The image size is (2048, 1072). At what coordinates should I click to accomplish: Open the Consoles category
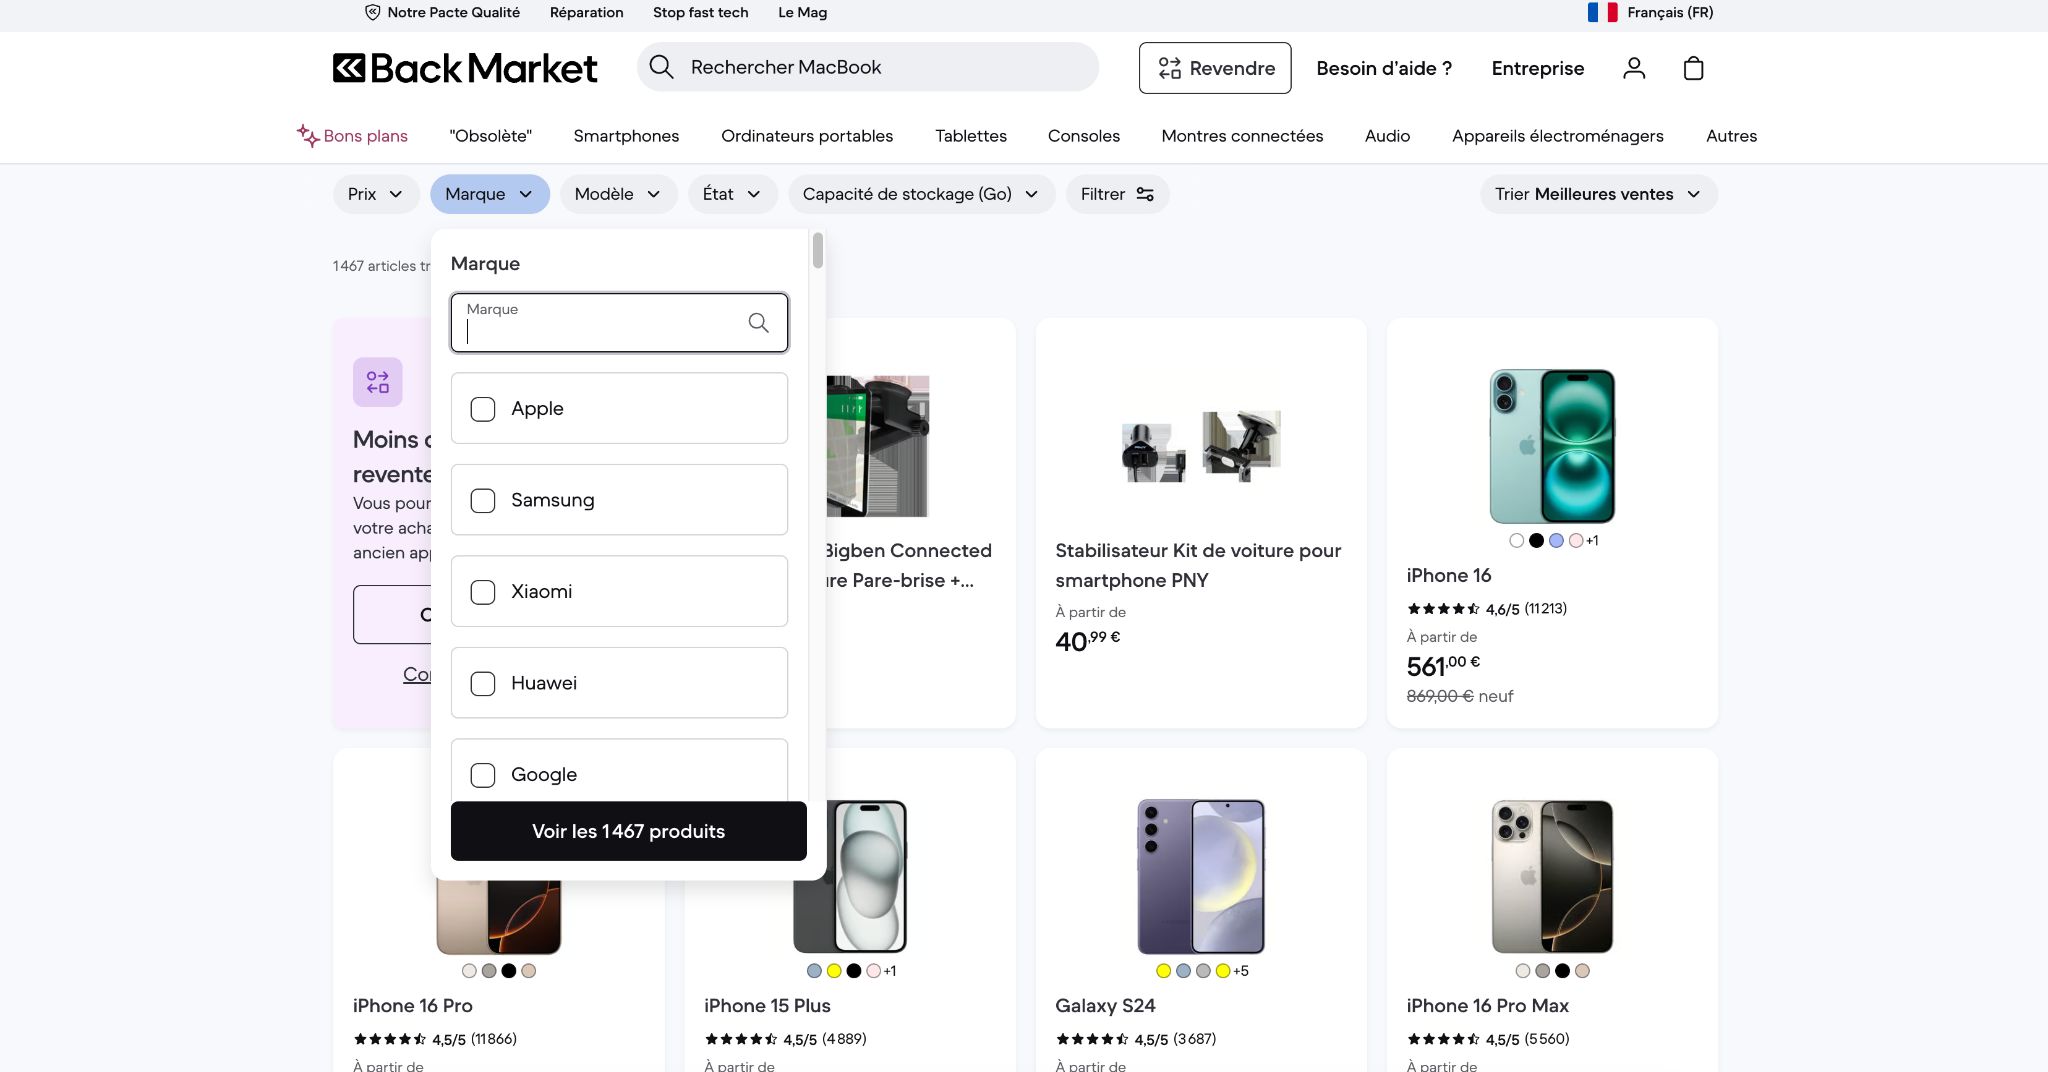pyautogui.click(x=1084, y=136)
